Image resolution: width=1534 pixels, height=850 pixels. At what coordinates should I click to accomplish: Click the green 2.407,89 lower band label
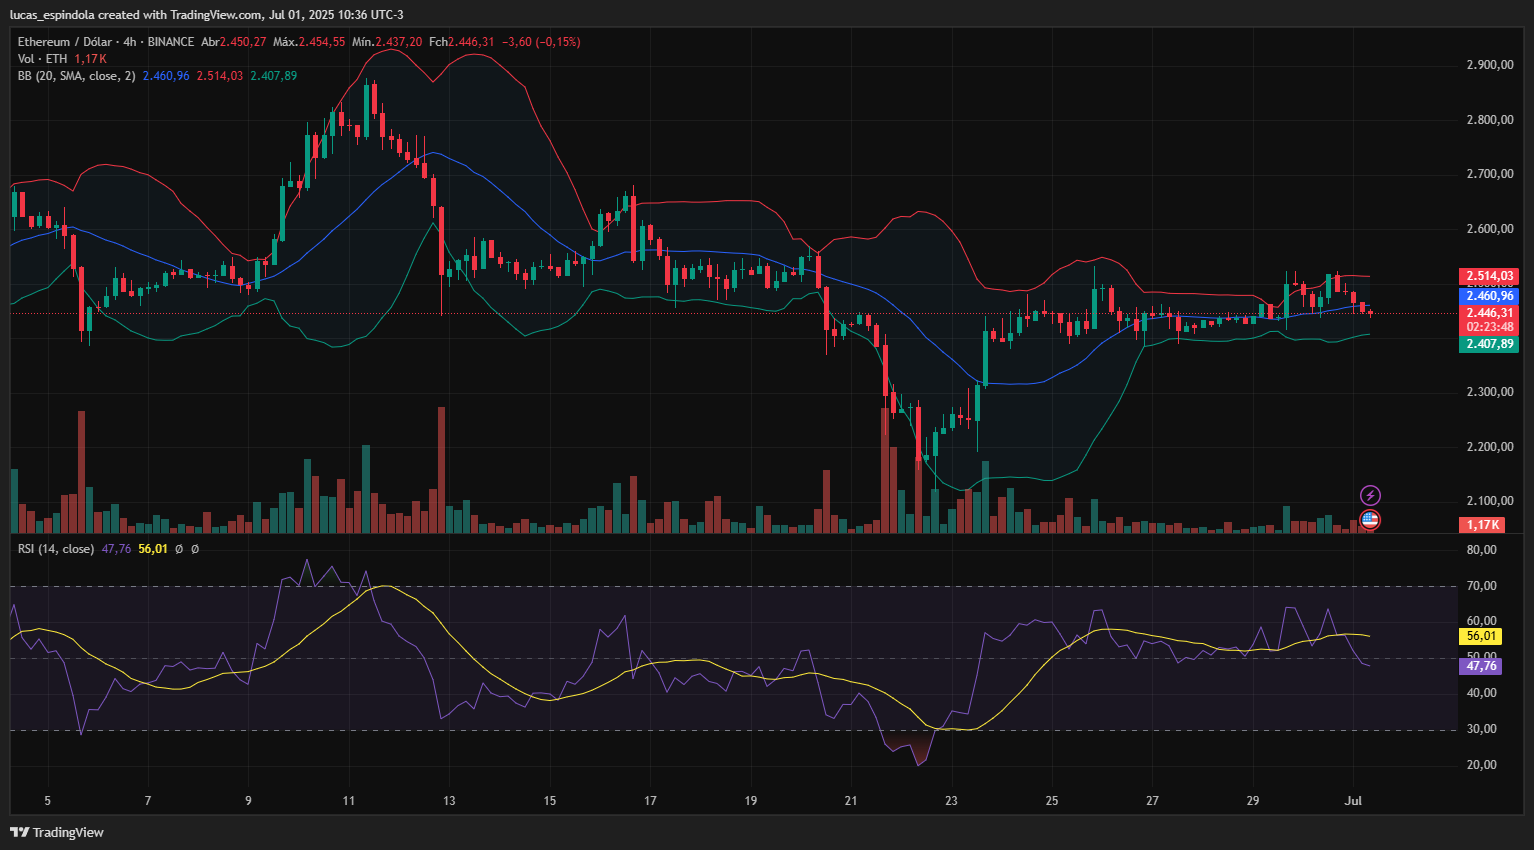[1489, 344]
